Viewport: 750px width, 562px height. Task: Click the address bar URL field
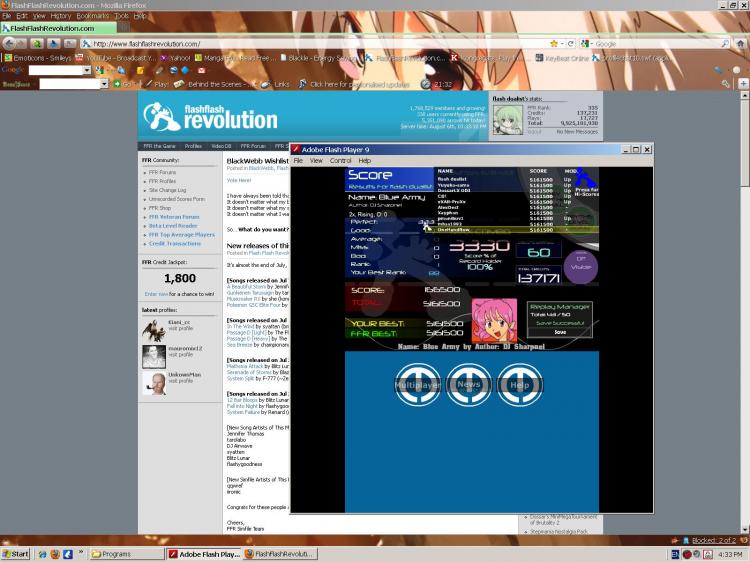[316, 44]
